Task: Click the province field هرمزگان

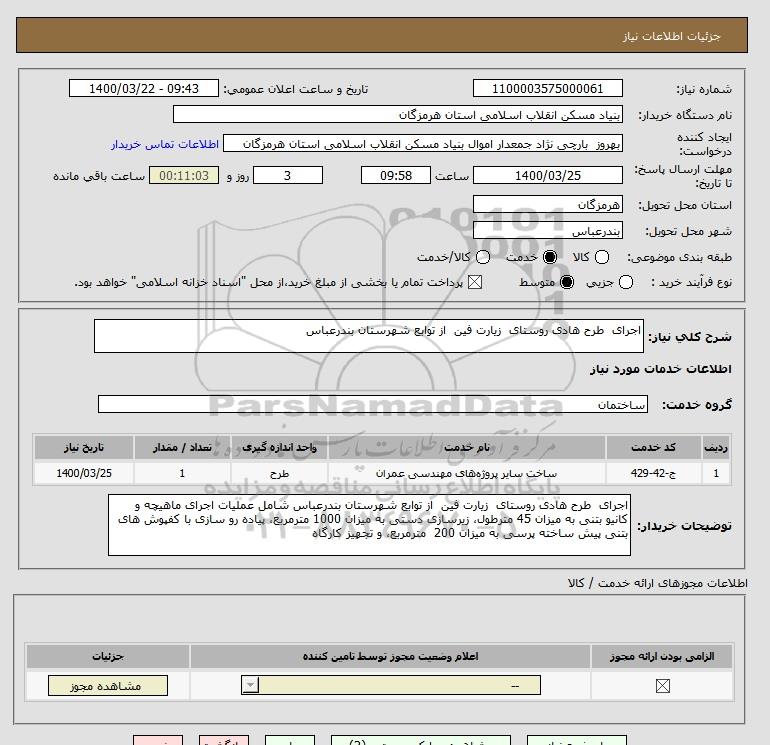Action: 548,204
